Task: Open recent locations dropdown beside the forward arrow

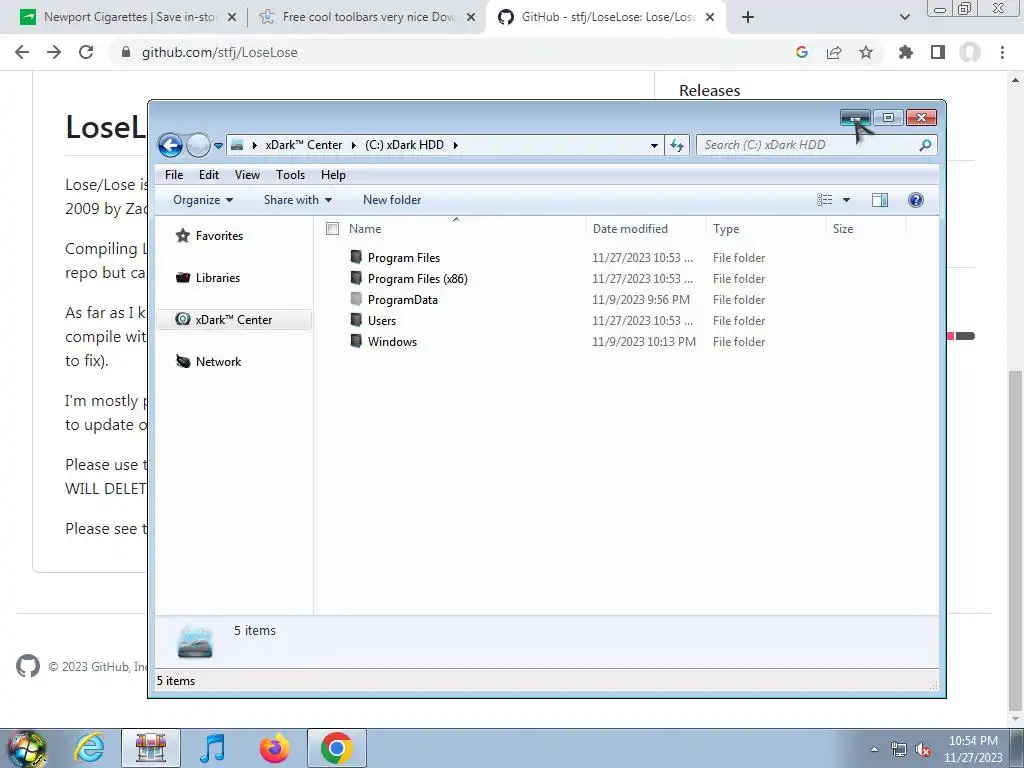Action: 218,146
